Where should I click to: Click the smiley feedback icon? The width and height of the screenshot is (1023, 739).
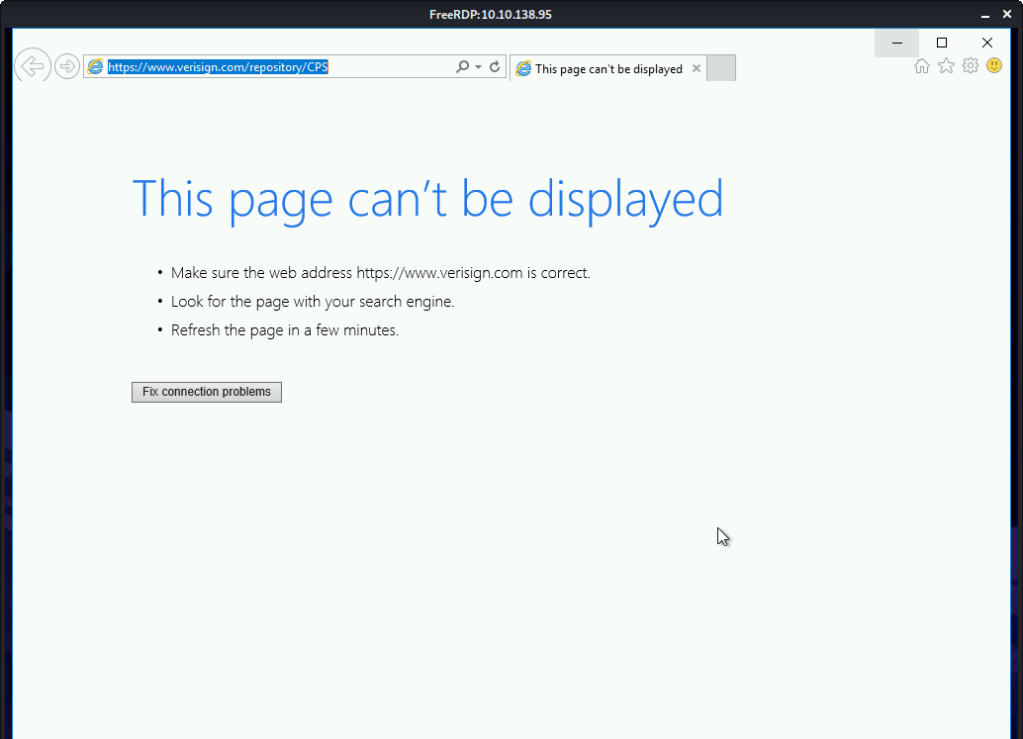[994, 66]
